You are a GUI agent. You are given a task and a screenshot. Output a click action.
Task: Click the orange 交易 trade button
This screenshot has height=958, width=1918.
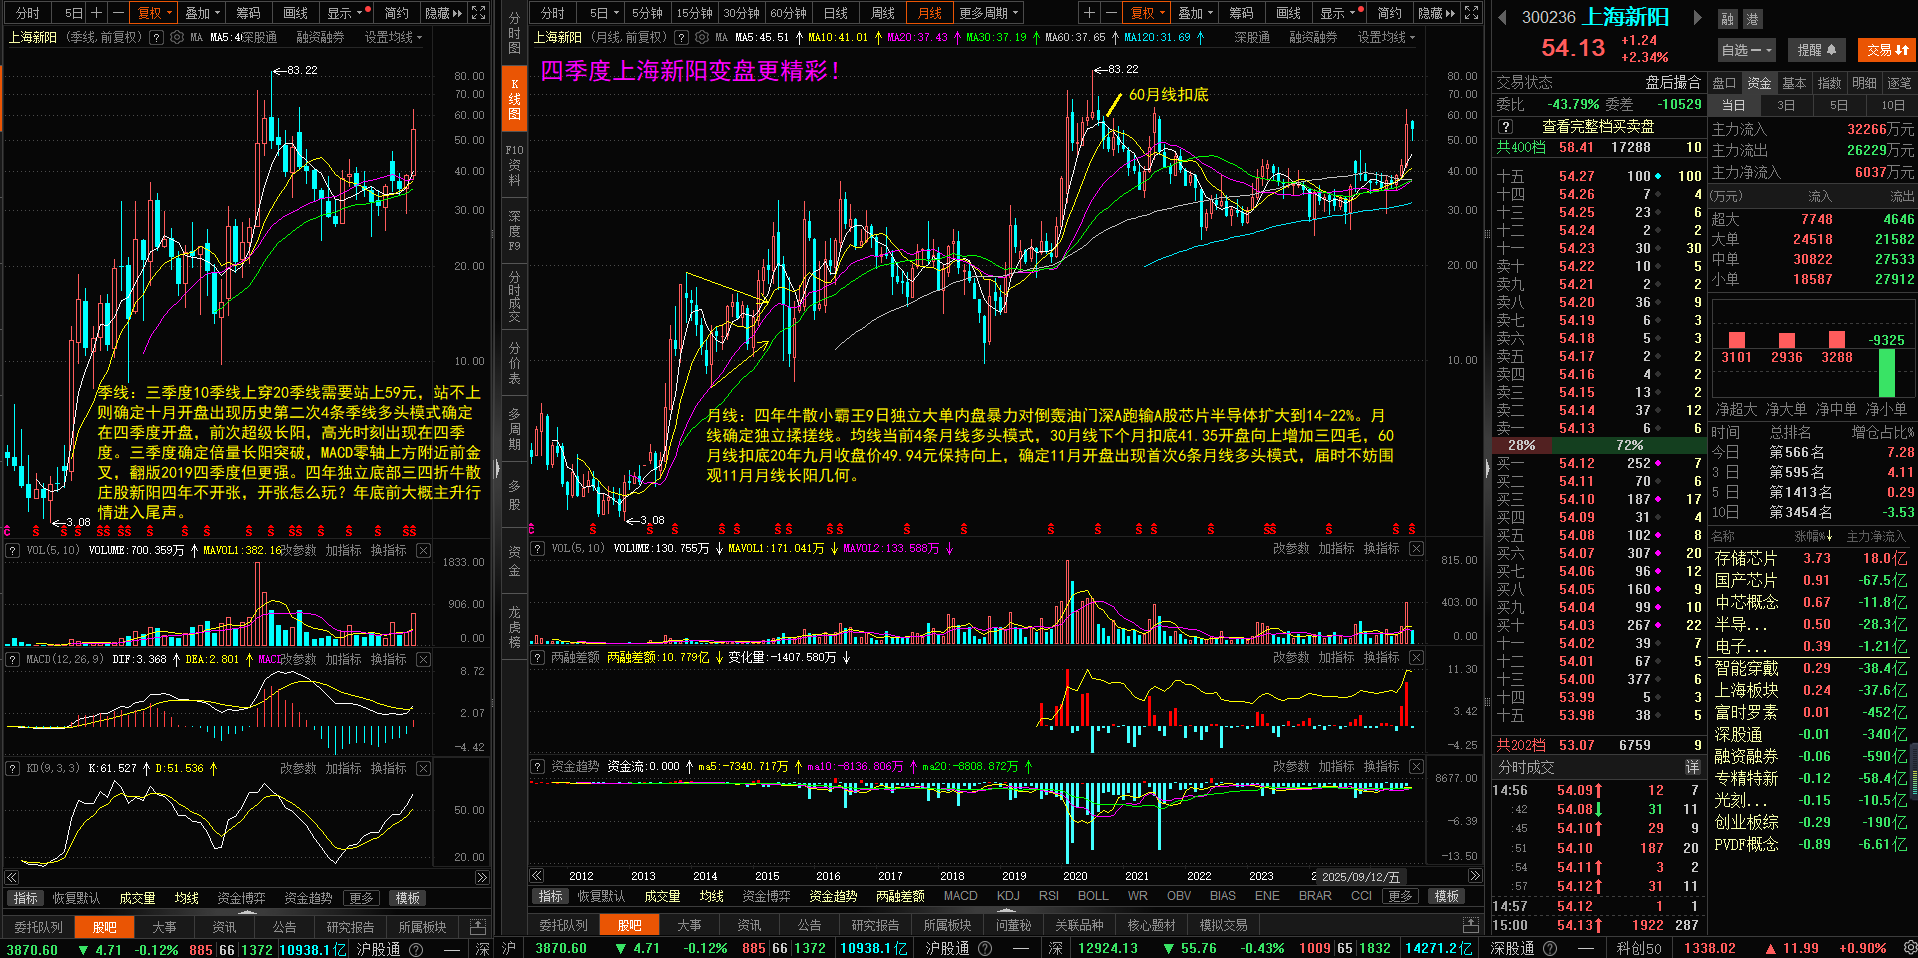[x=1887, y=50]
